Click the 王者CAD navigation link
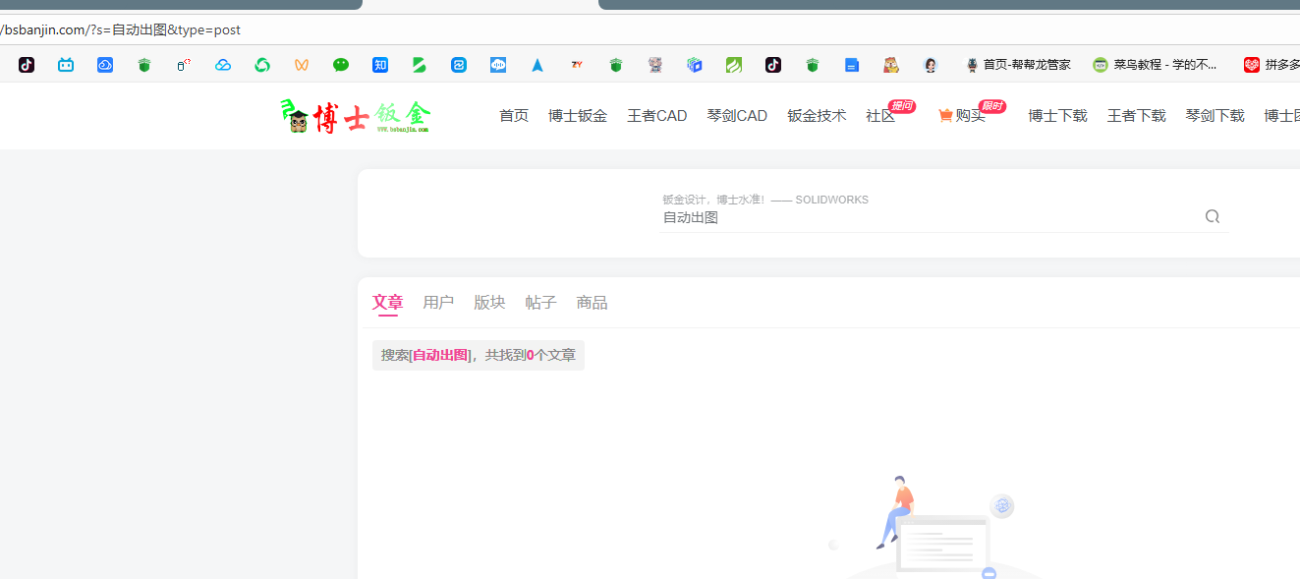 point(656,116)
